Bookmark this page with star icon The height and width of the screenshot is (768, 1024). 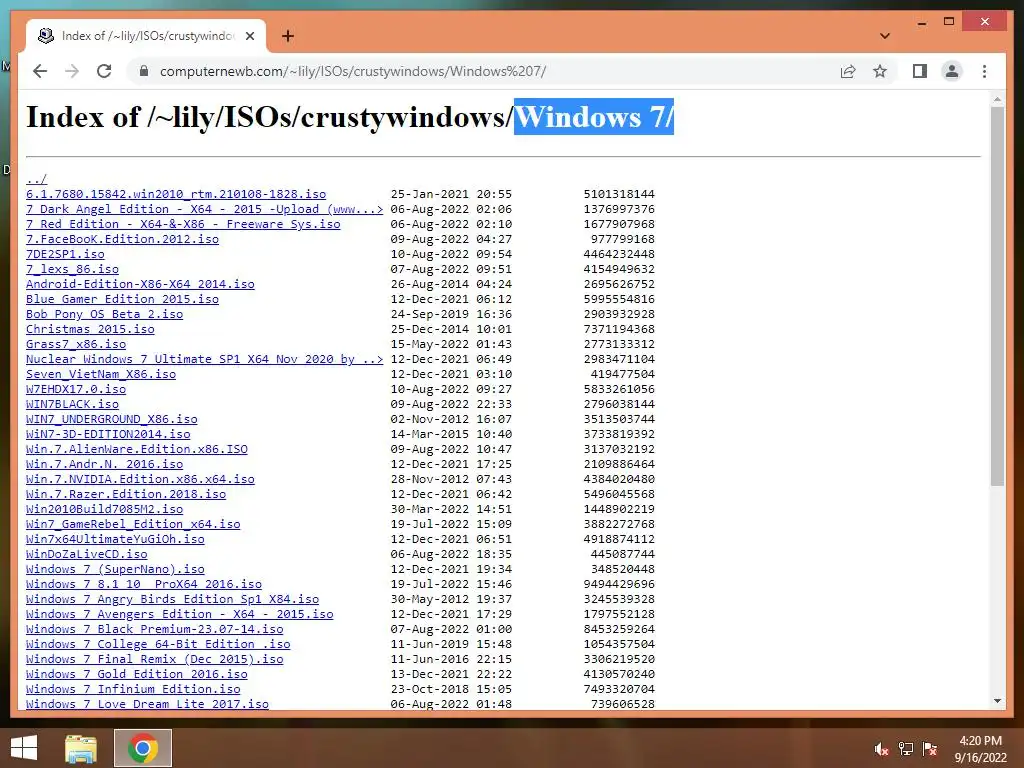[880, 71]
